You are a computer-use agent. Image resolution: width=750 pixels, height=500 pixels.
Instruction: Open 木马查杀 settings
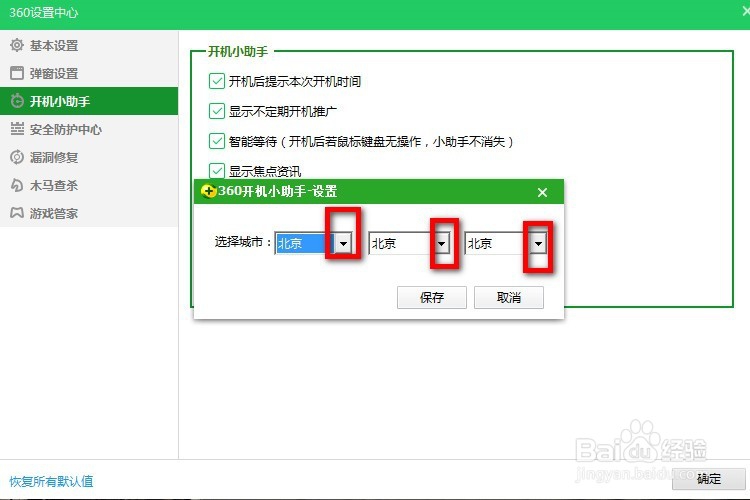tap(89, 185)
